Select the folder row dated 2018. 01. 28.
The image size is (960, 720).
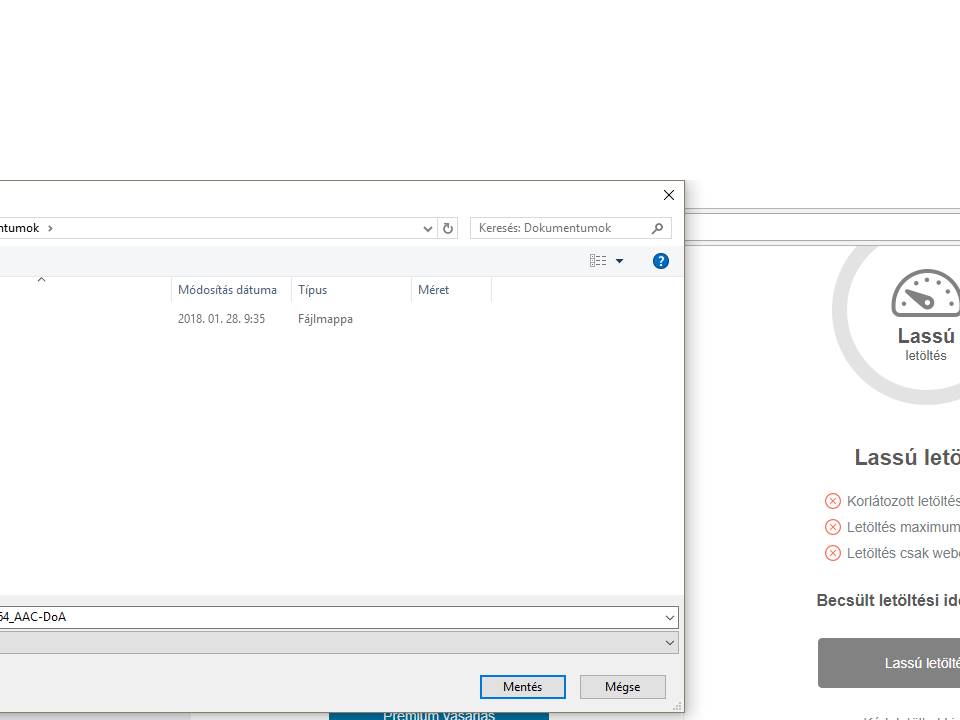[220, 319]
